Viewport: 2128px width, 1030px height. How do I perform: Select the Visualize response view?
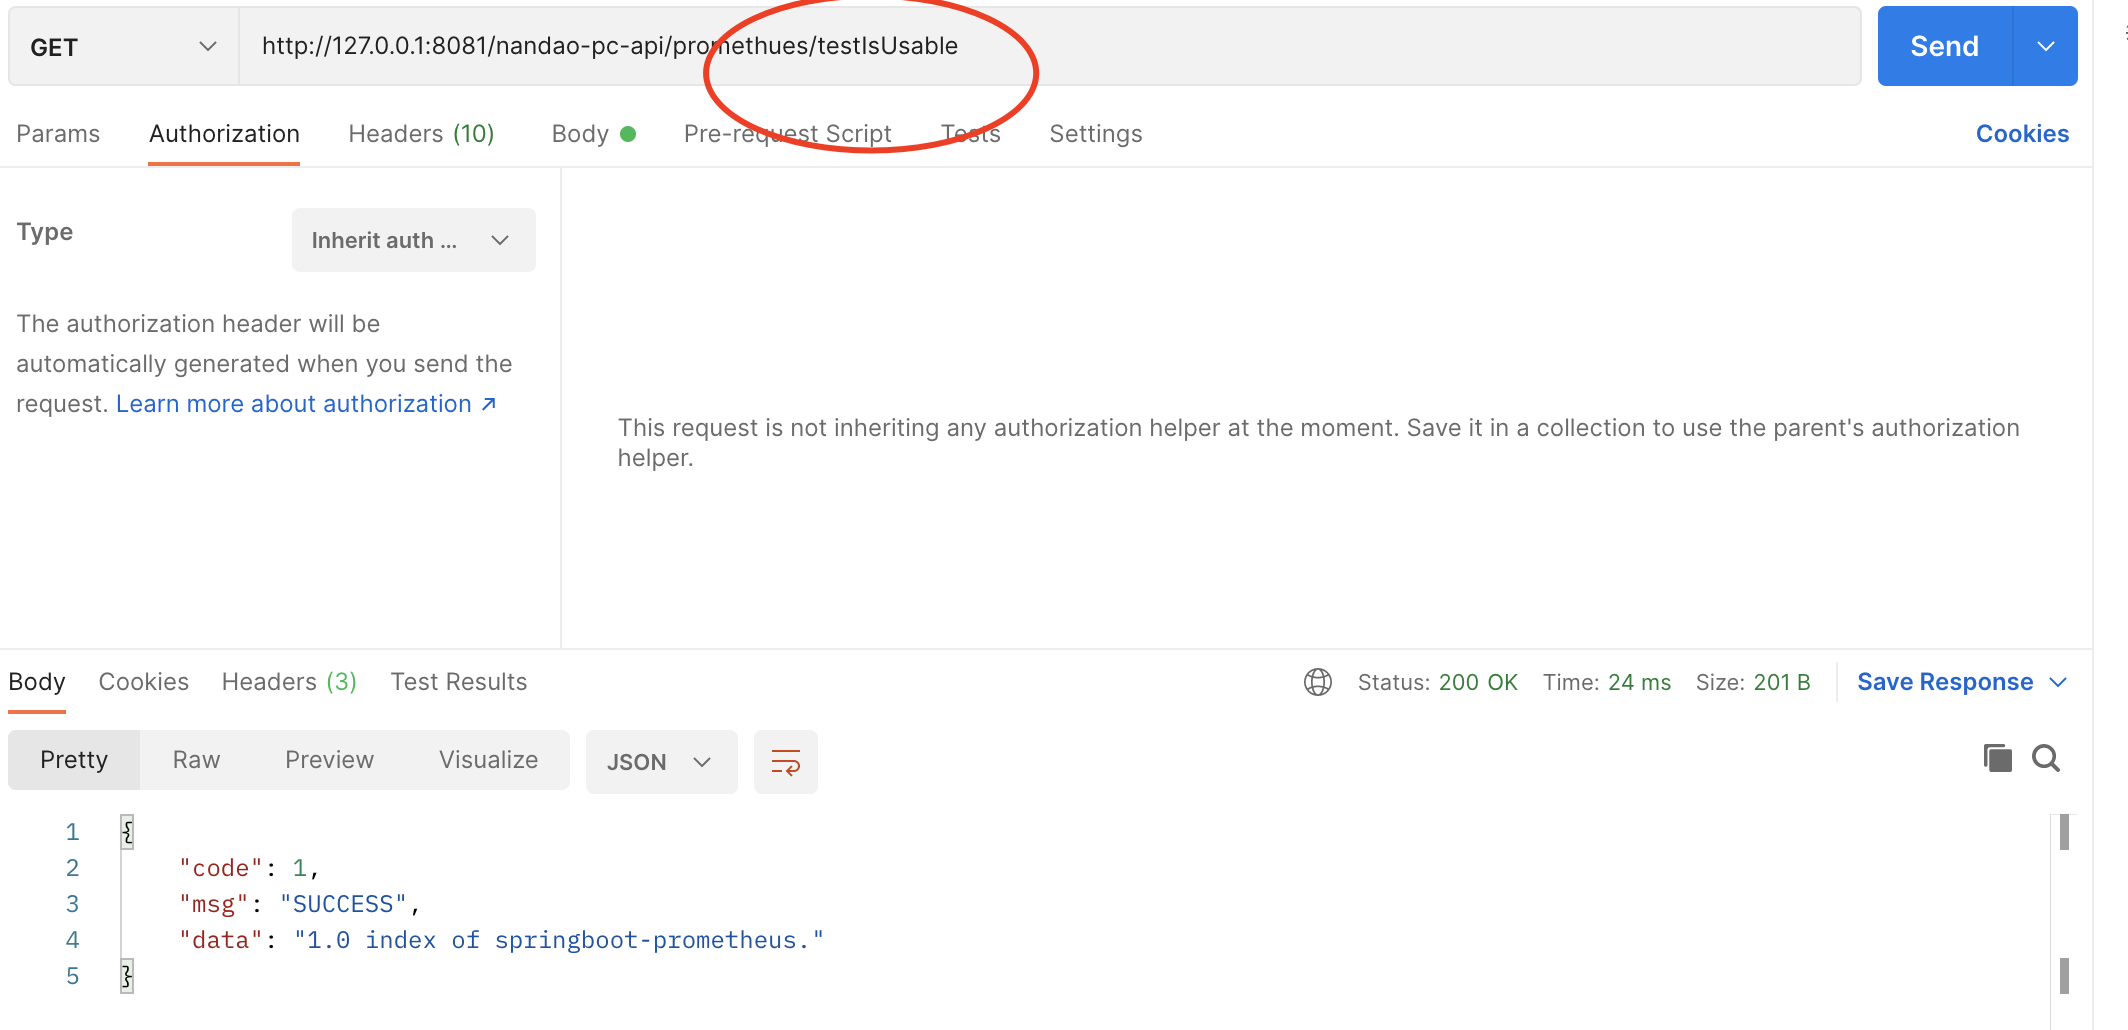(x=488, y=759)
